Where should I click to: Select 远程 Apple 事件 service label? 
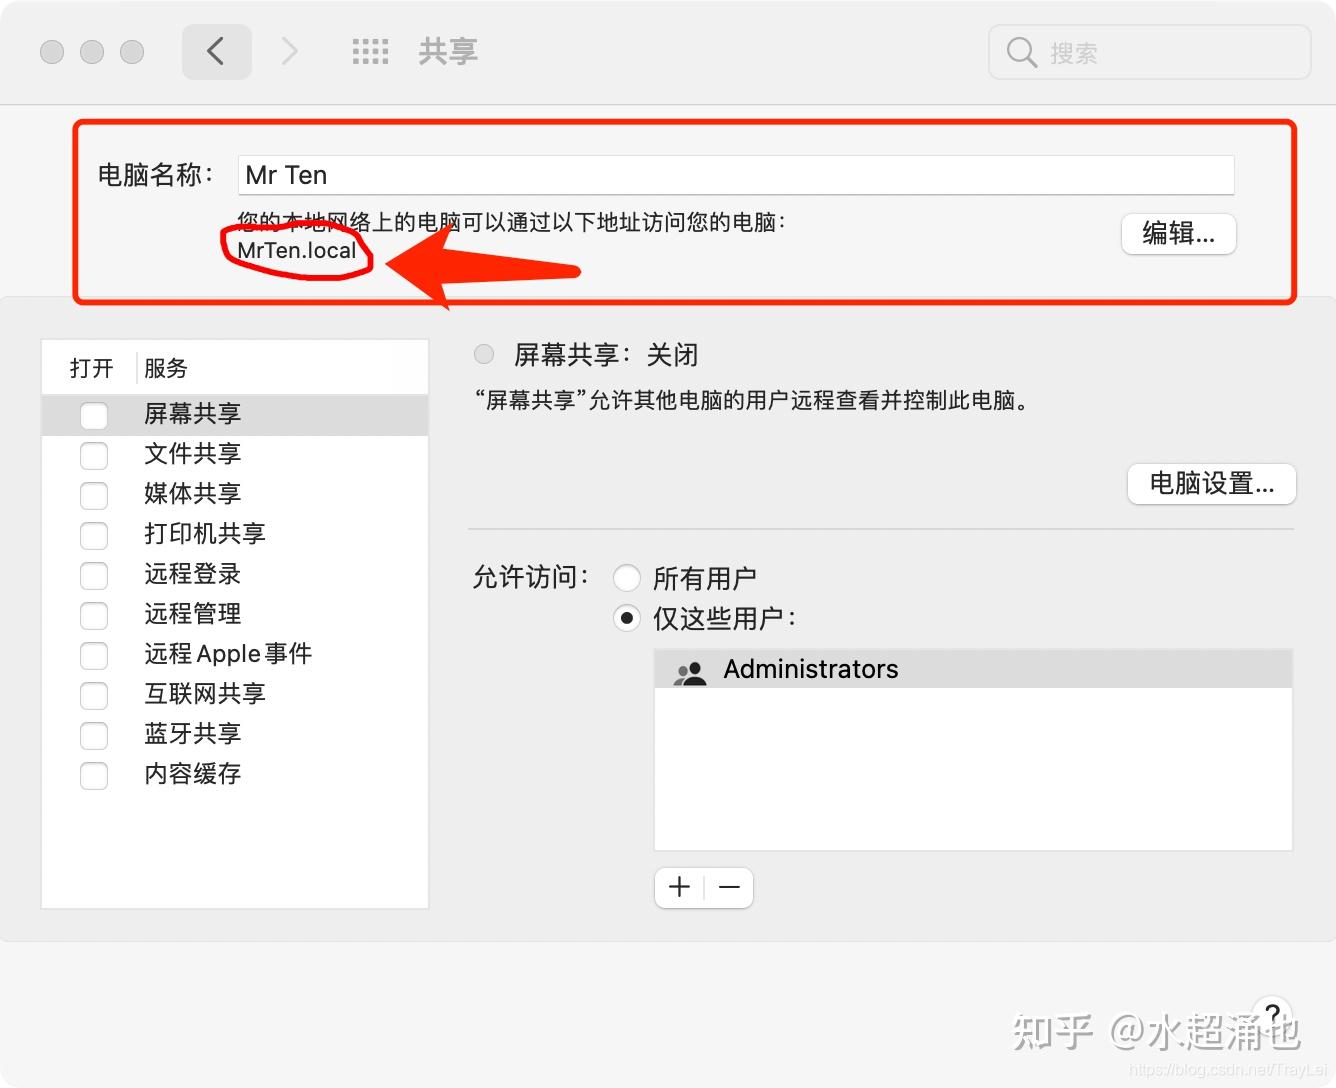(228, 654)
